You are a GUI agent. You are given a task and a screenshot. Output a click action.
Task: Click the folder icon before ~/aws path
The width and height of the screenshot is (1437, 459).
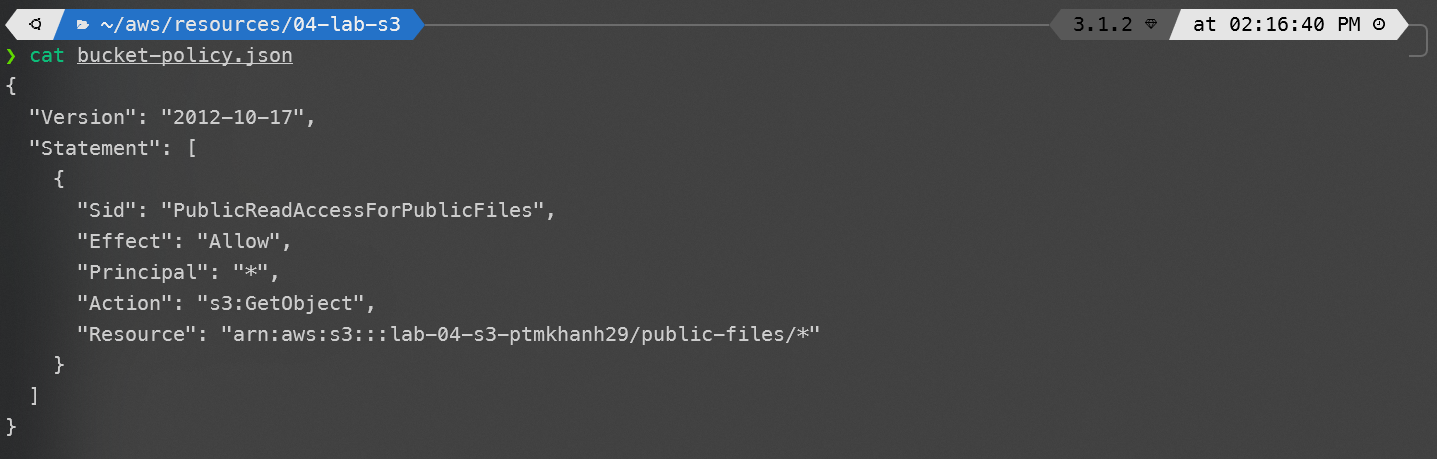coord(82,25)
